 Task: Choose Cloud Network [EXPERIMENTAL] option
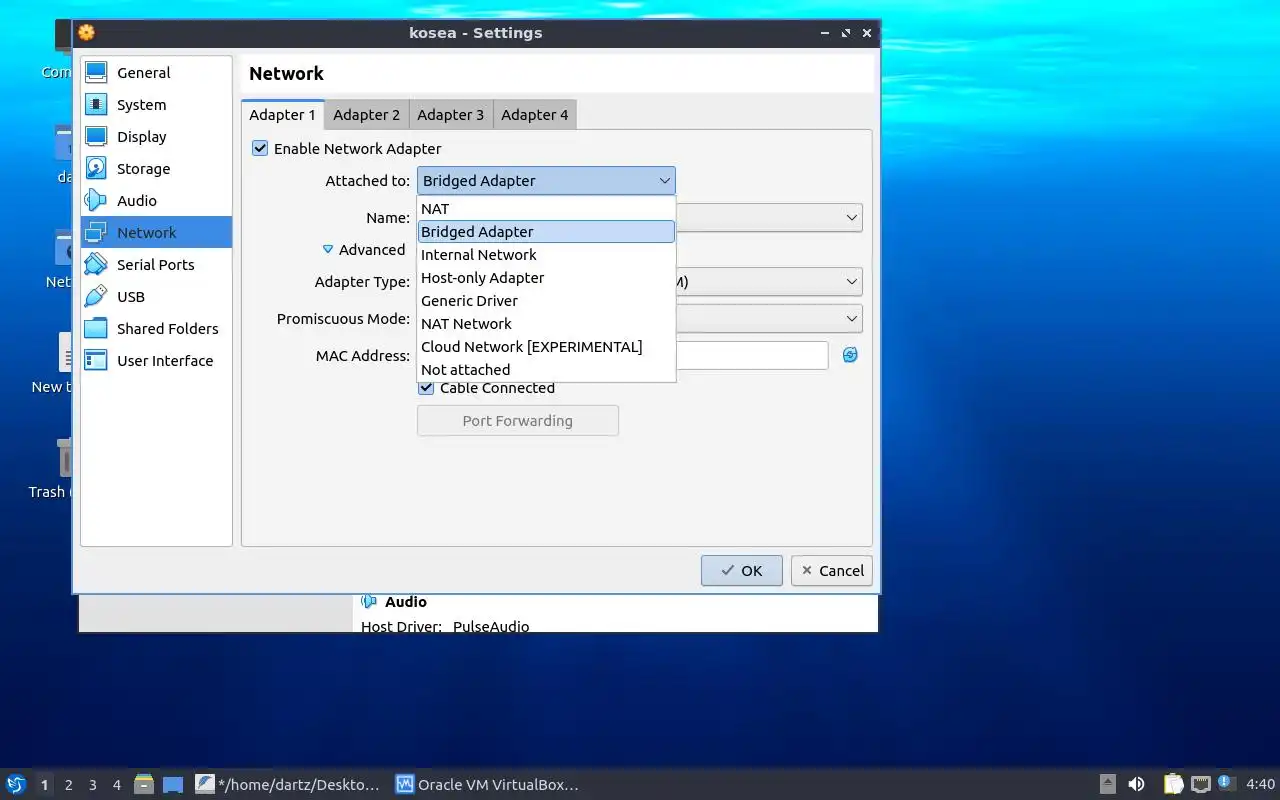[x=546, y=347]
